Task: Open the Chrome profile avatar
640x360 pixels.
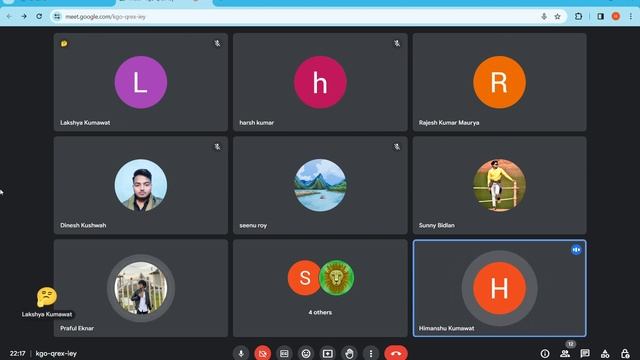Action: (x=616, y=16)
